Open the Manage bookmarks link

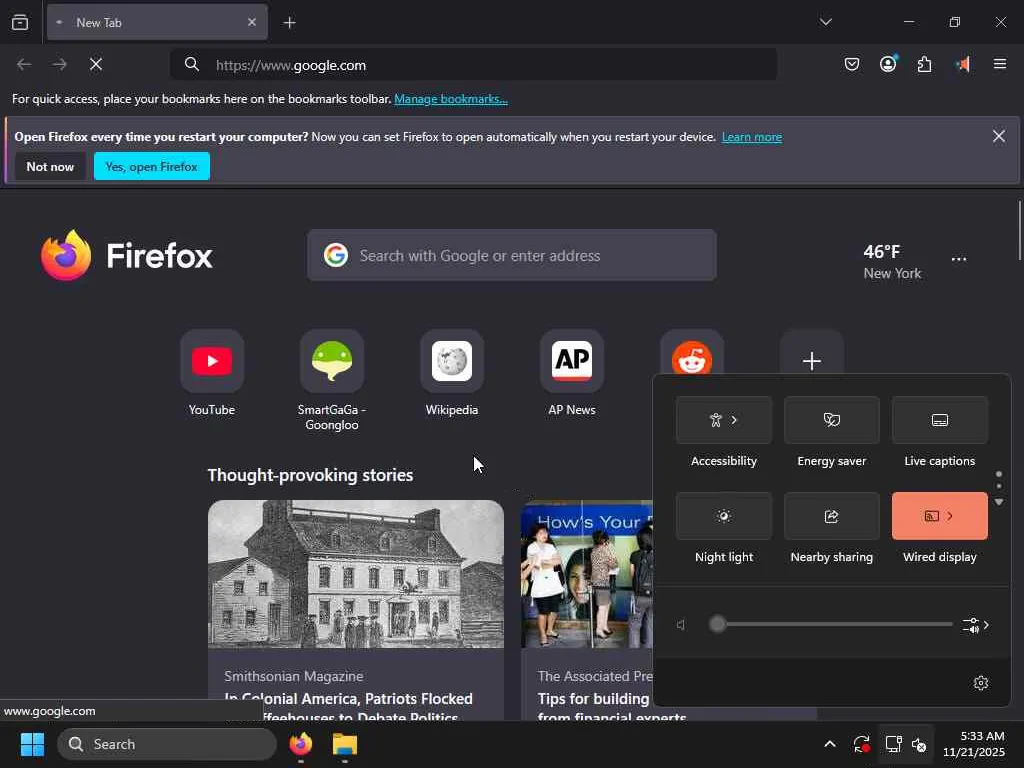[x=451, y=99]
